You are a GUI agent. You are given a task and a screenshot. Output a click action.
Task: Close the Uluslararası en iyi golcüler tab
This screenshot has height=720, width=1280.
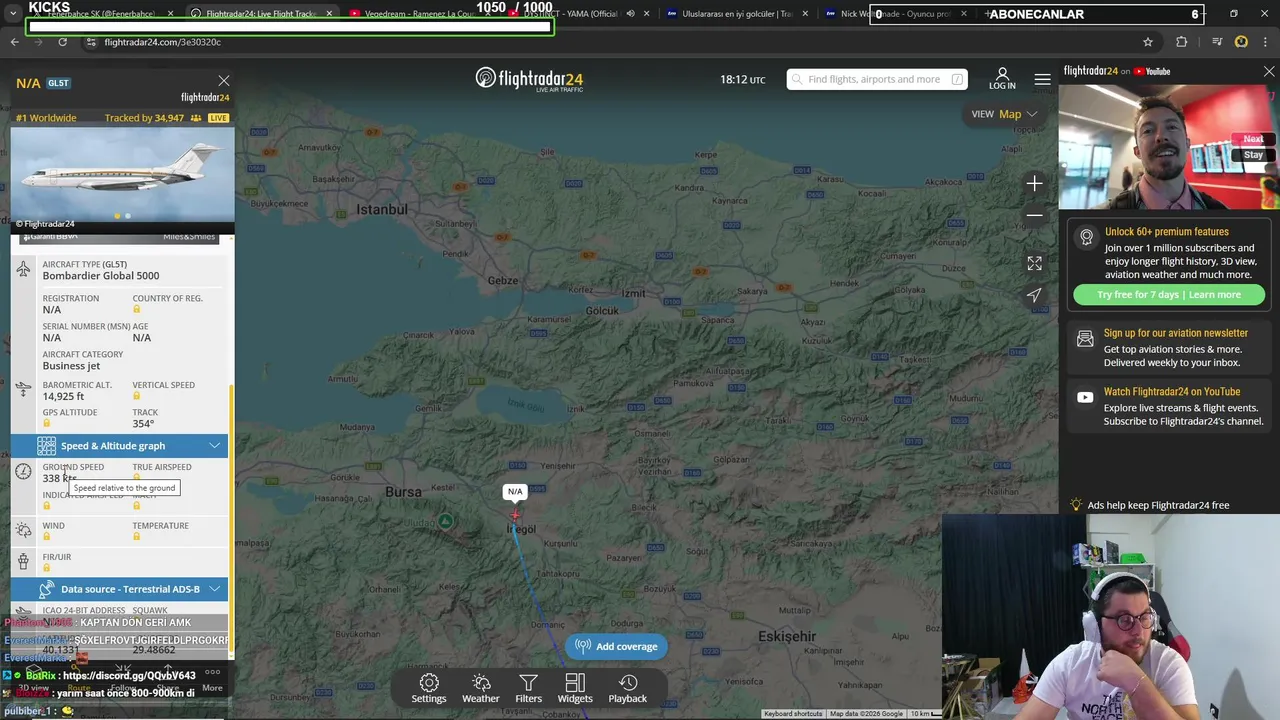click(x=805, y=14)
